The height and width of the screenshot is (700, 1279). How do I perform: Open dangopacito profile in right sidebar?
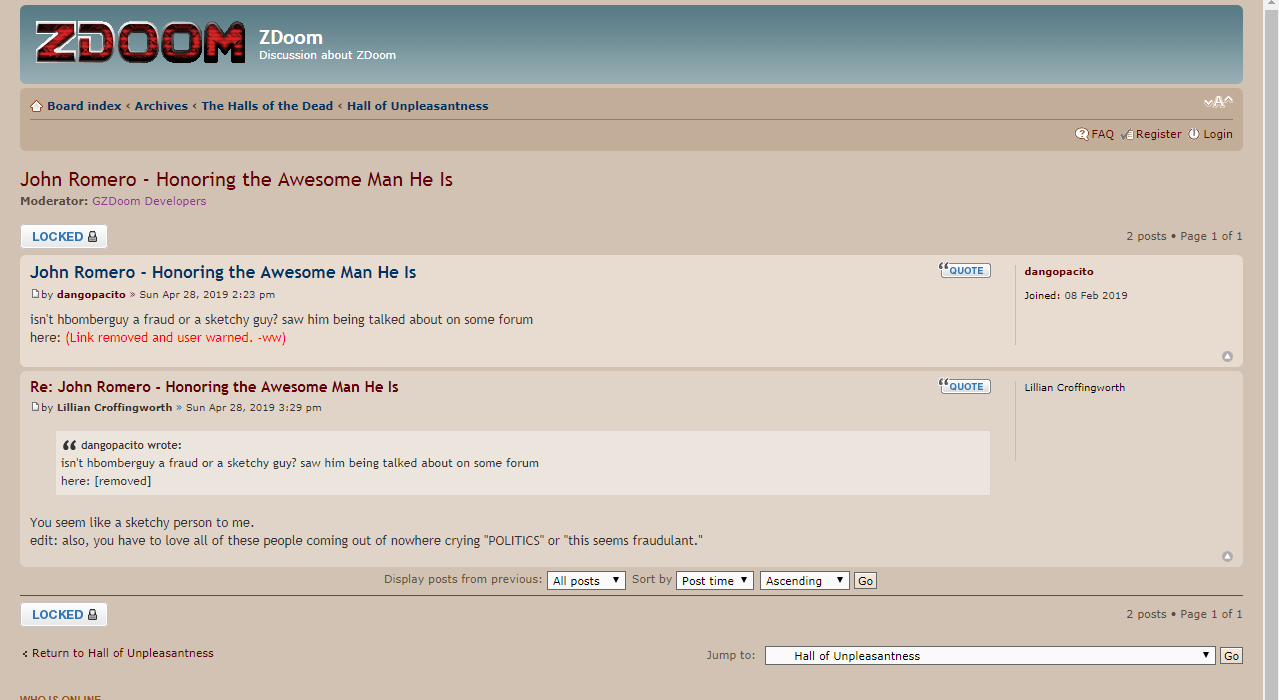click(1059, 272)
